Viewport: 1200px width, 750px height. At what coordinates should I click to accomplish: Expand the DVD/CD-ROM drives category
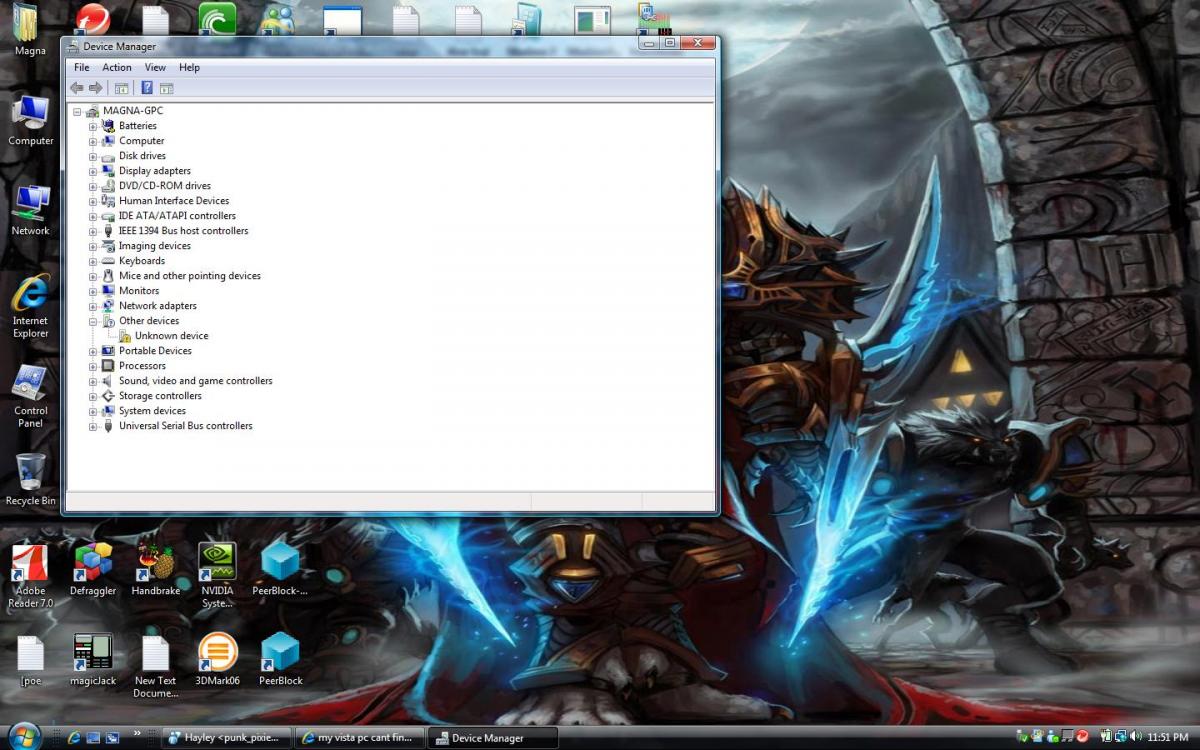pos(93,186)
